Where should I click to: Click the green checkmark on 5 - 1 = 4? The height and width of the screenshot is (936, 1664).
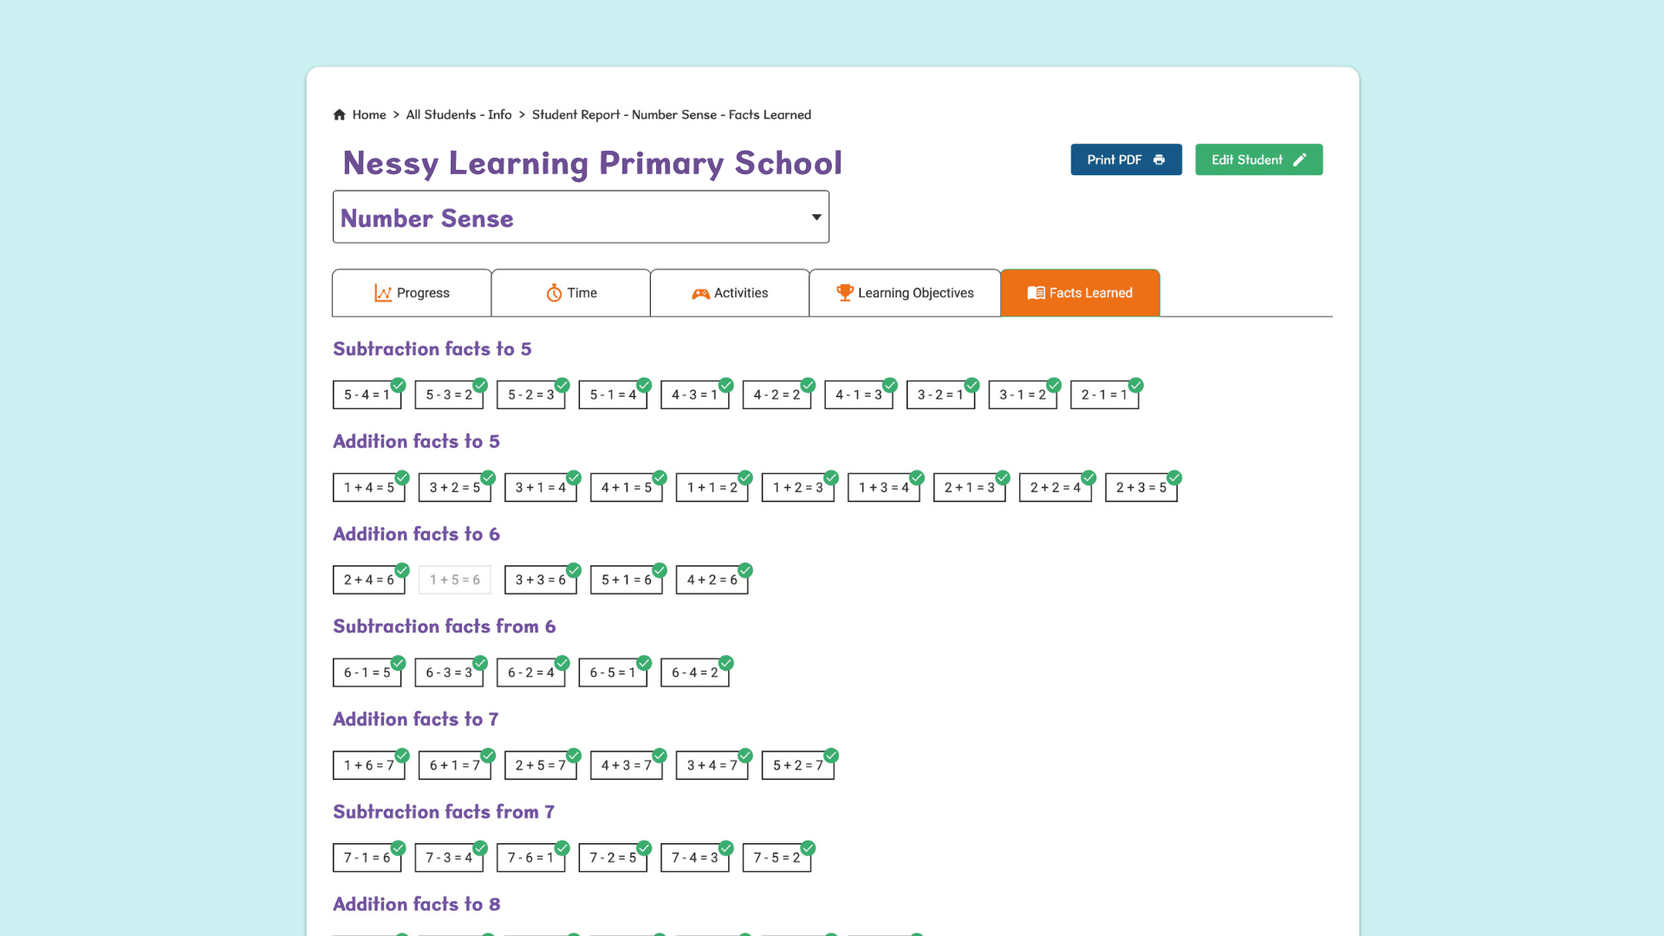(x=644, y=385)
